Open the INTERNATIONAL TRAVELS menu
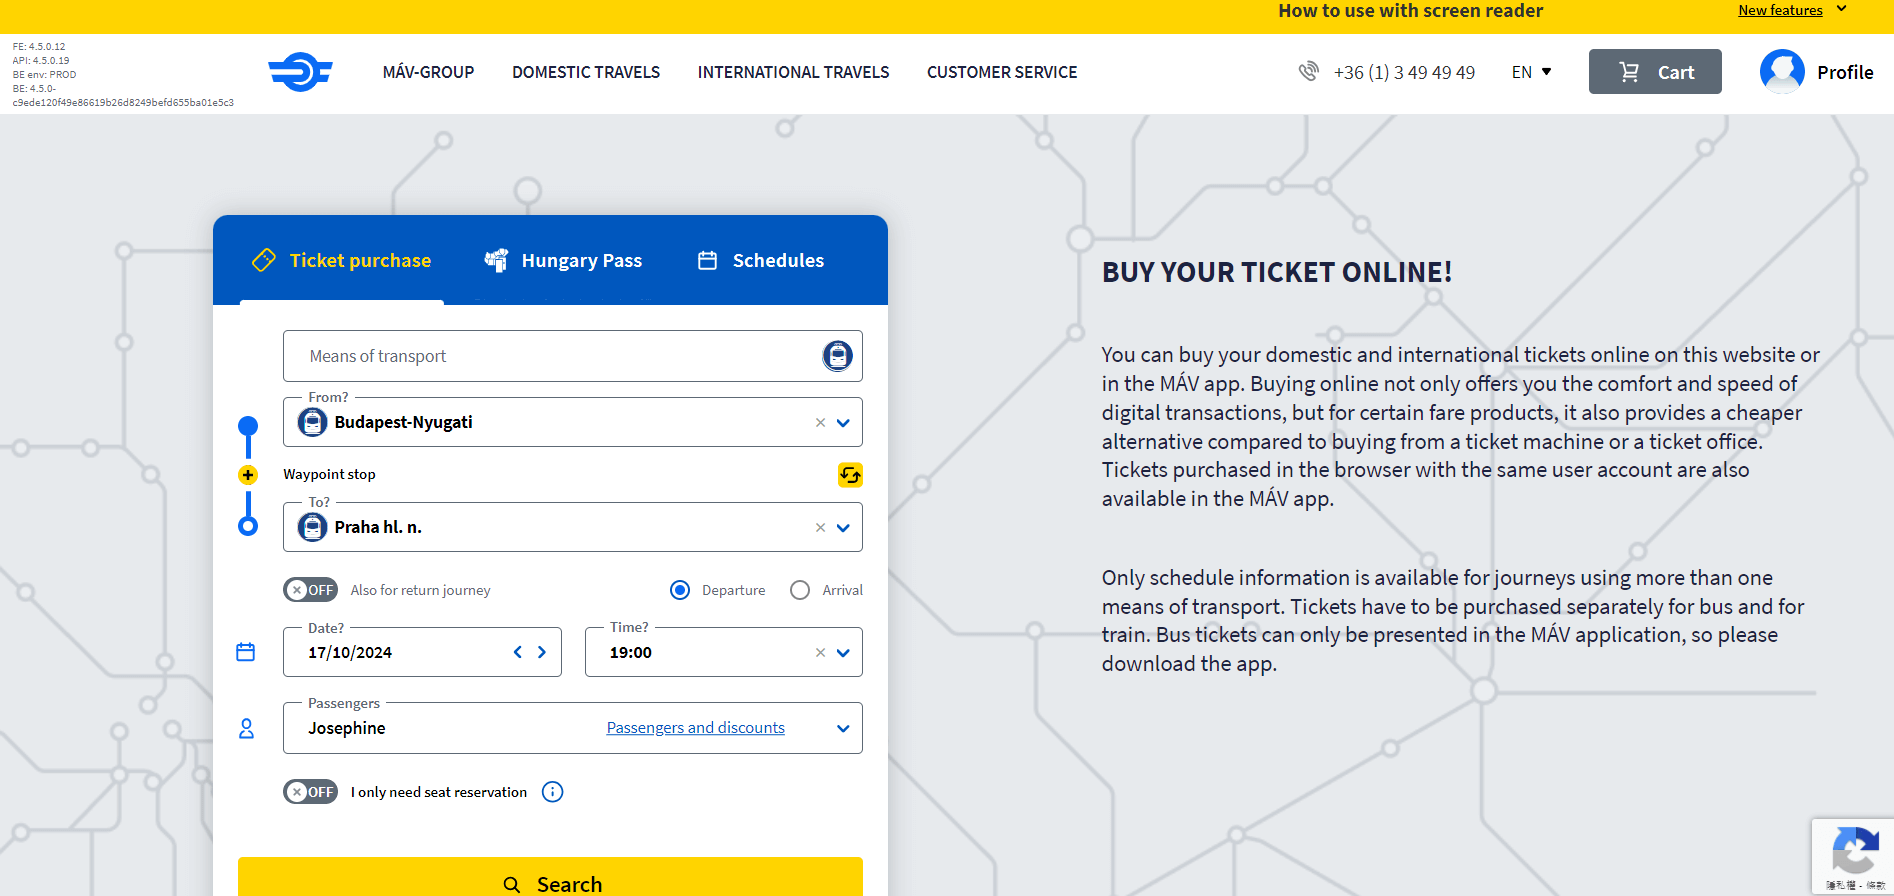The width and height of the screenshot is (1894, 896). [793, 72]
